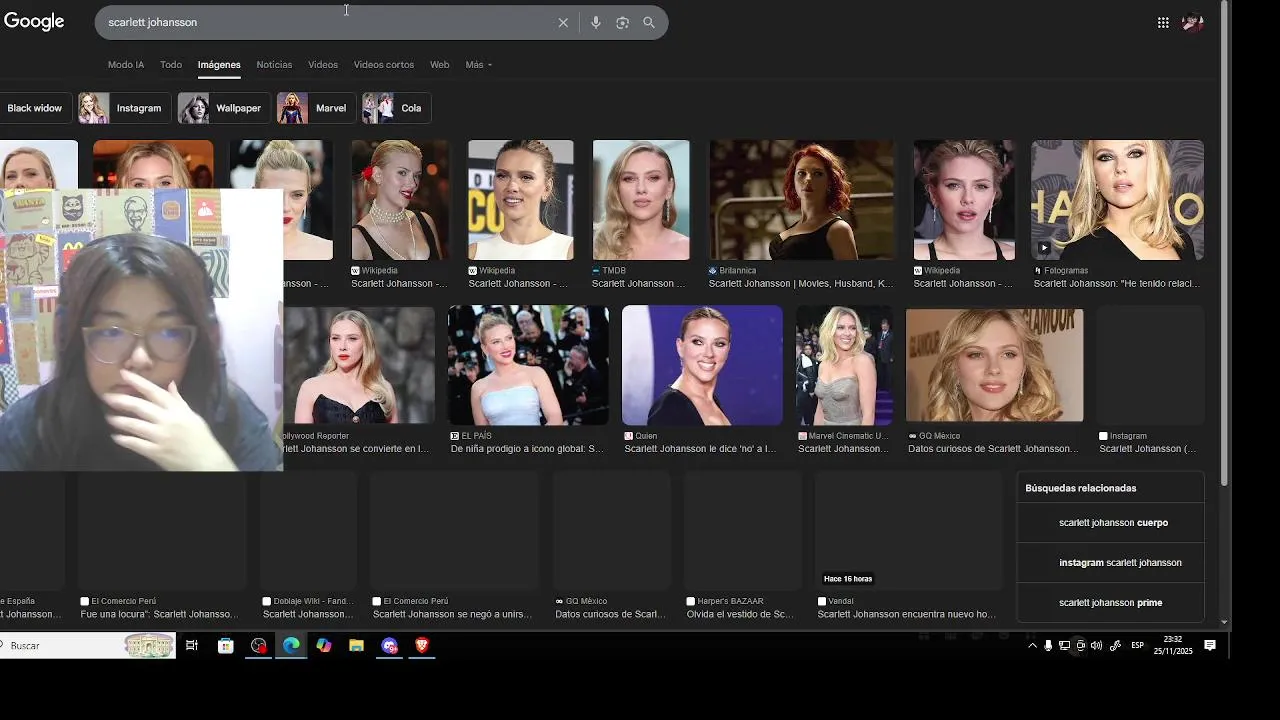Select the Imágenes tab

pyautogui.click(x=219, y=65)
